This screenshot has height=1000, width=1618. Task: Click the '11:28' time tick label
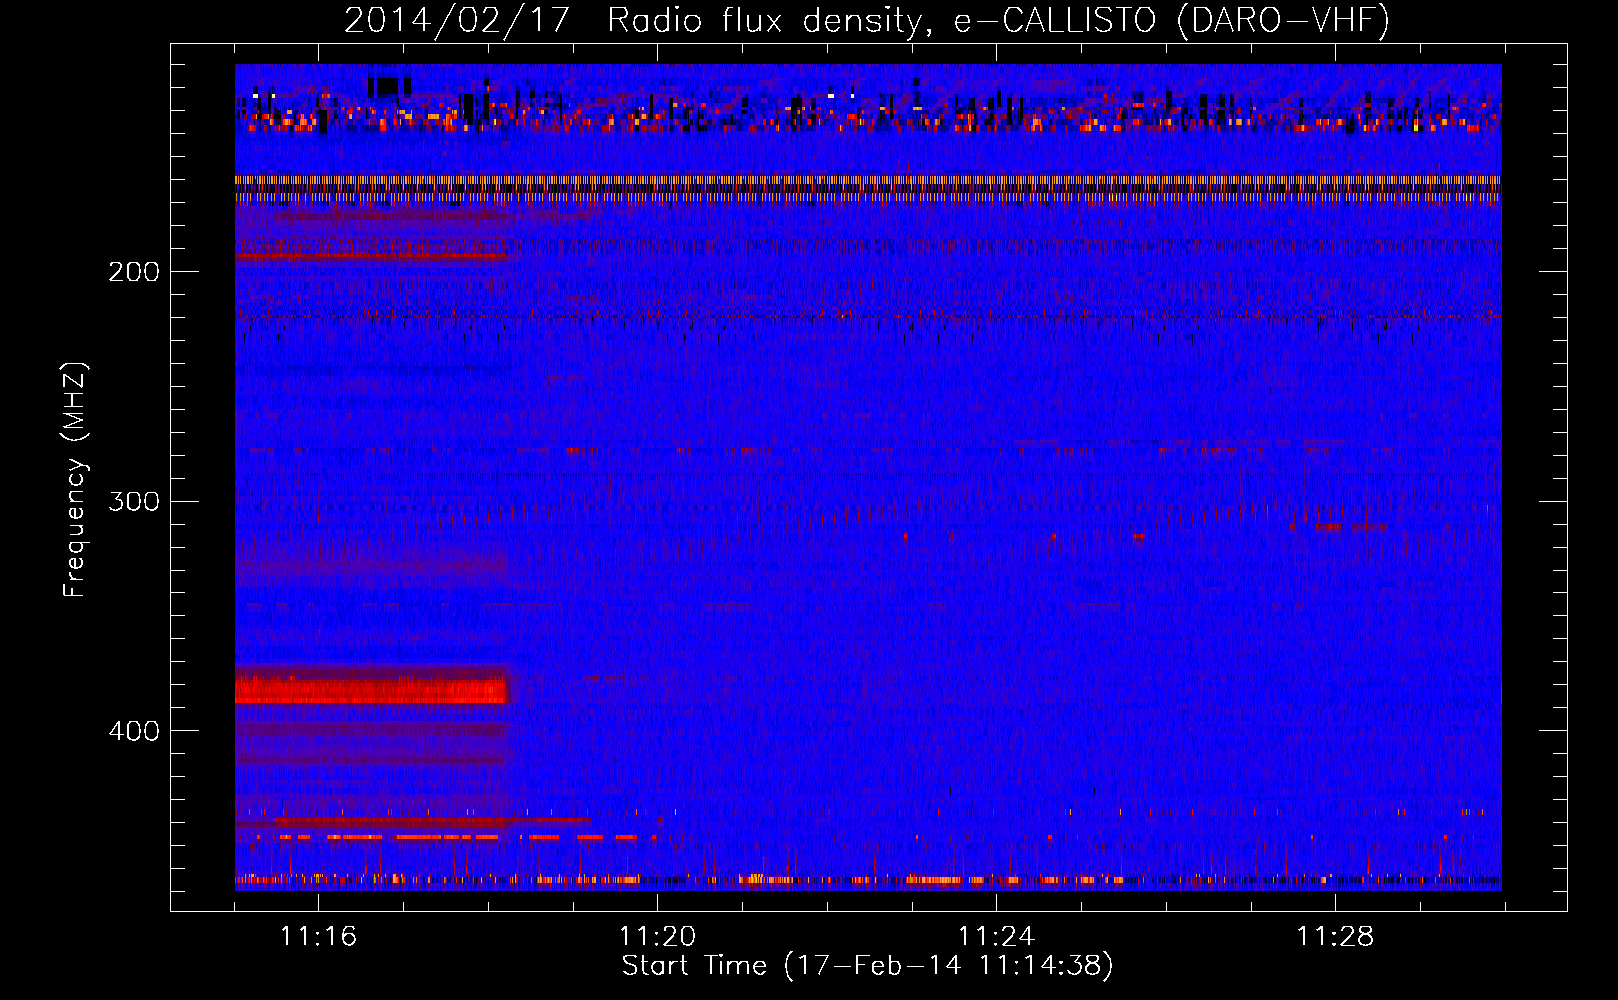[x=1335, y=937]
